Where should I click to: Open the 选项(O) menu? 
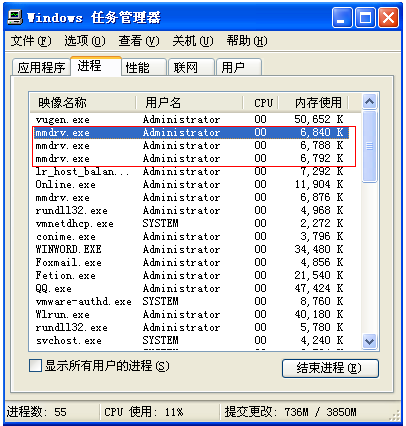[85, 41]
